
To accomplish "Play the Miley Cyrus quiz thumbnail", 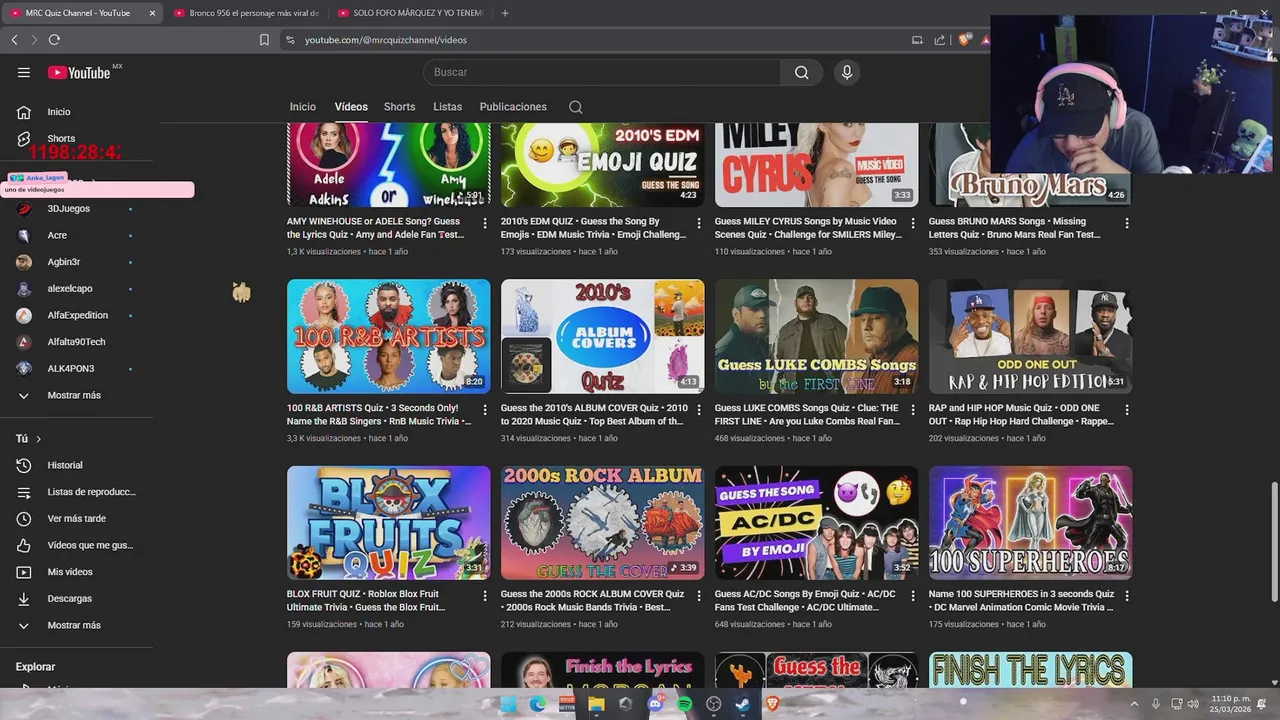I will click(x=817, y=165).
